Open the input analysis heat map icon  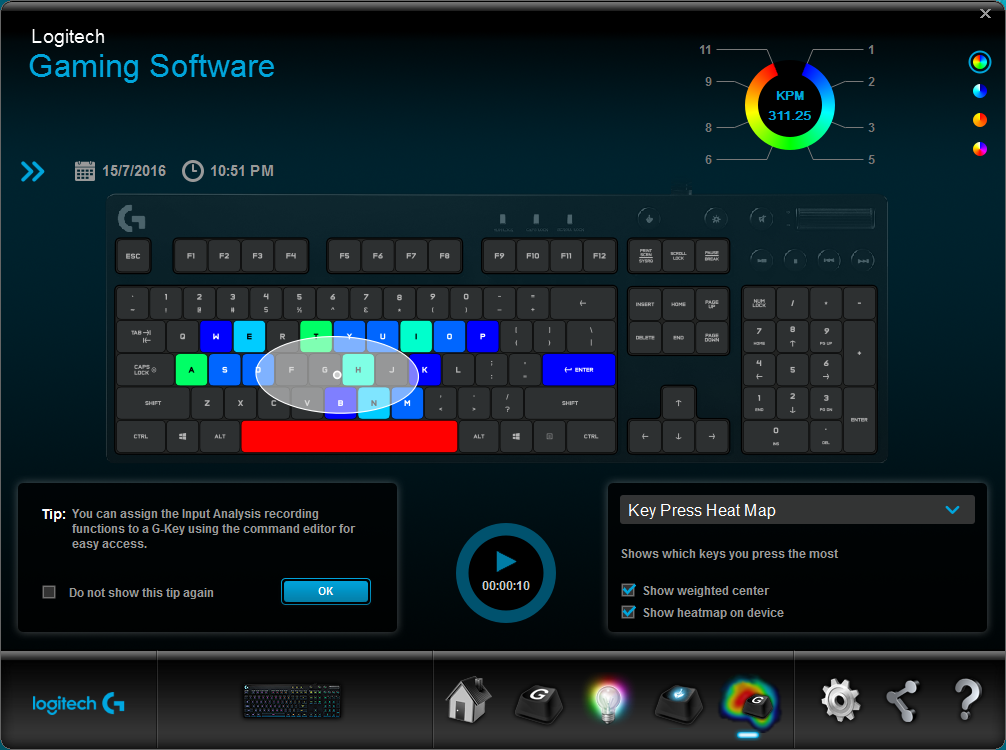point(749,704)
